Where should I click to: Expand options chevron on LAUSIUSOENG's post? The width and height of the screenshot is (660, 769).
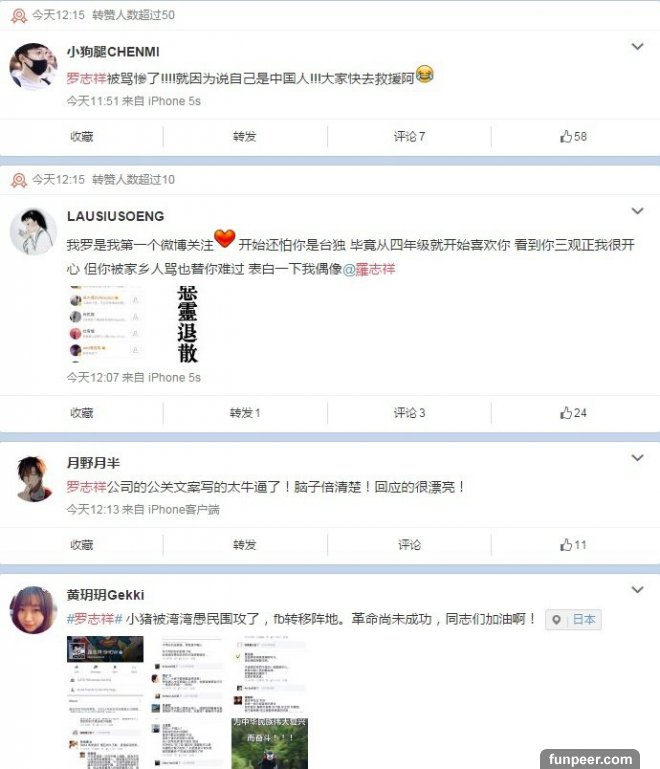pyautogui.click(x=637, y=211)
